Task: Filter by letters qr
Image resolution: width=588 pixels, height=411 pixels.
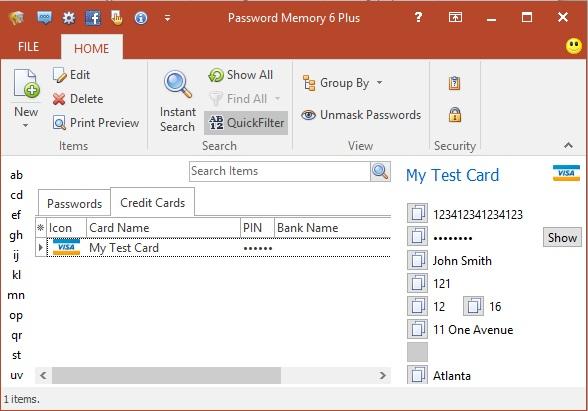Action: pyautogui.click(x=16, y=335)
